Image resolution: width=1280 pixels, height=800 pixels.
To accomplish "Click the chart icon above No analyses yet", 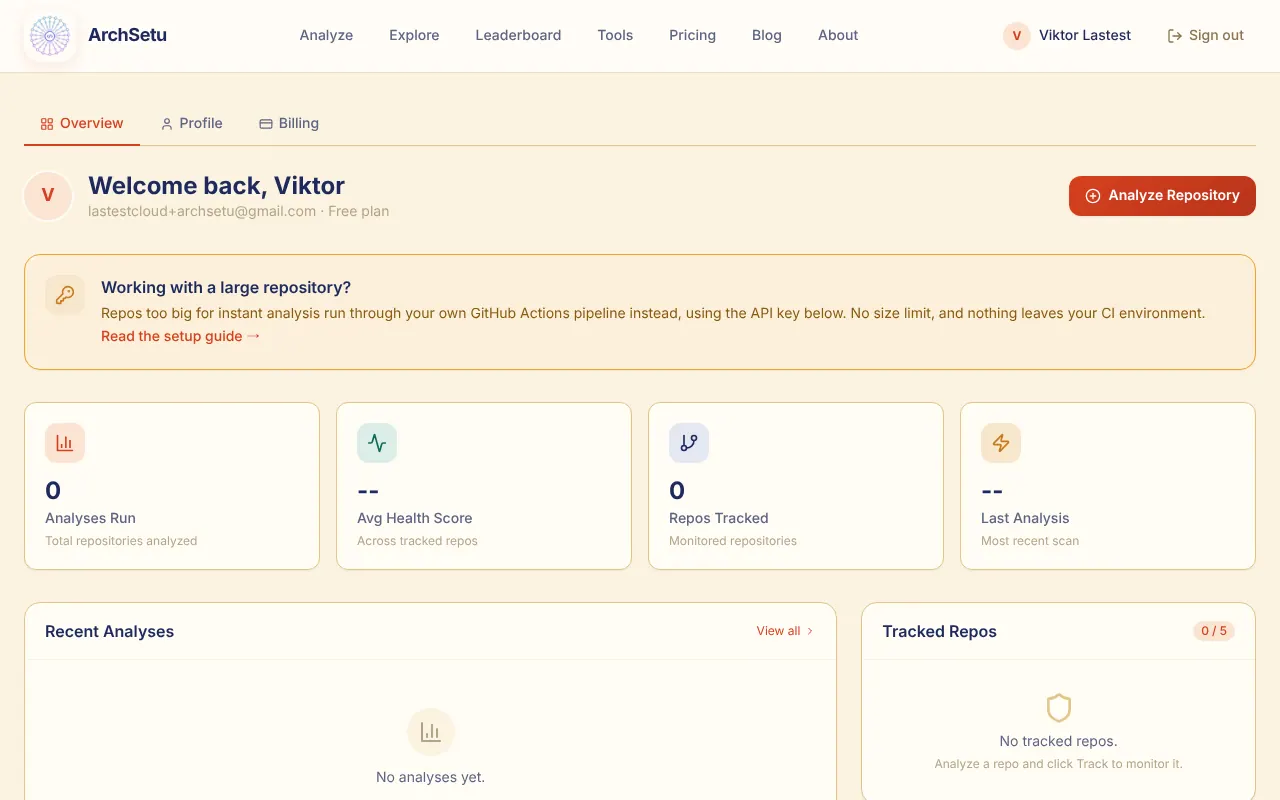I will point(431,732).
